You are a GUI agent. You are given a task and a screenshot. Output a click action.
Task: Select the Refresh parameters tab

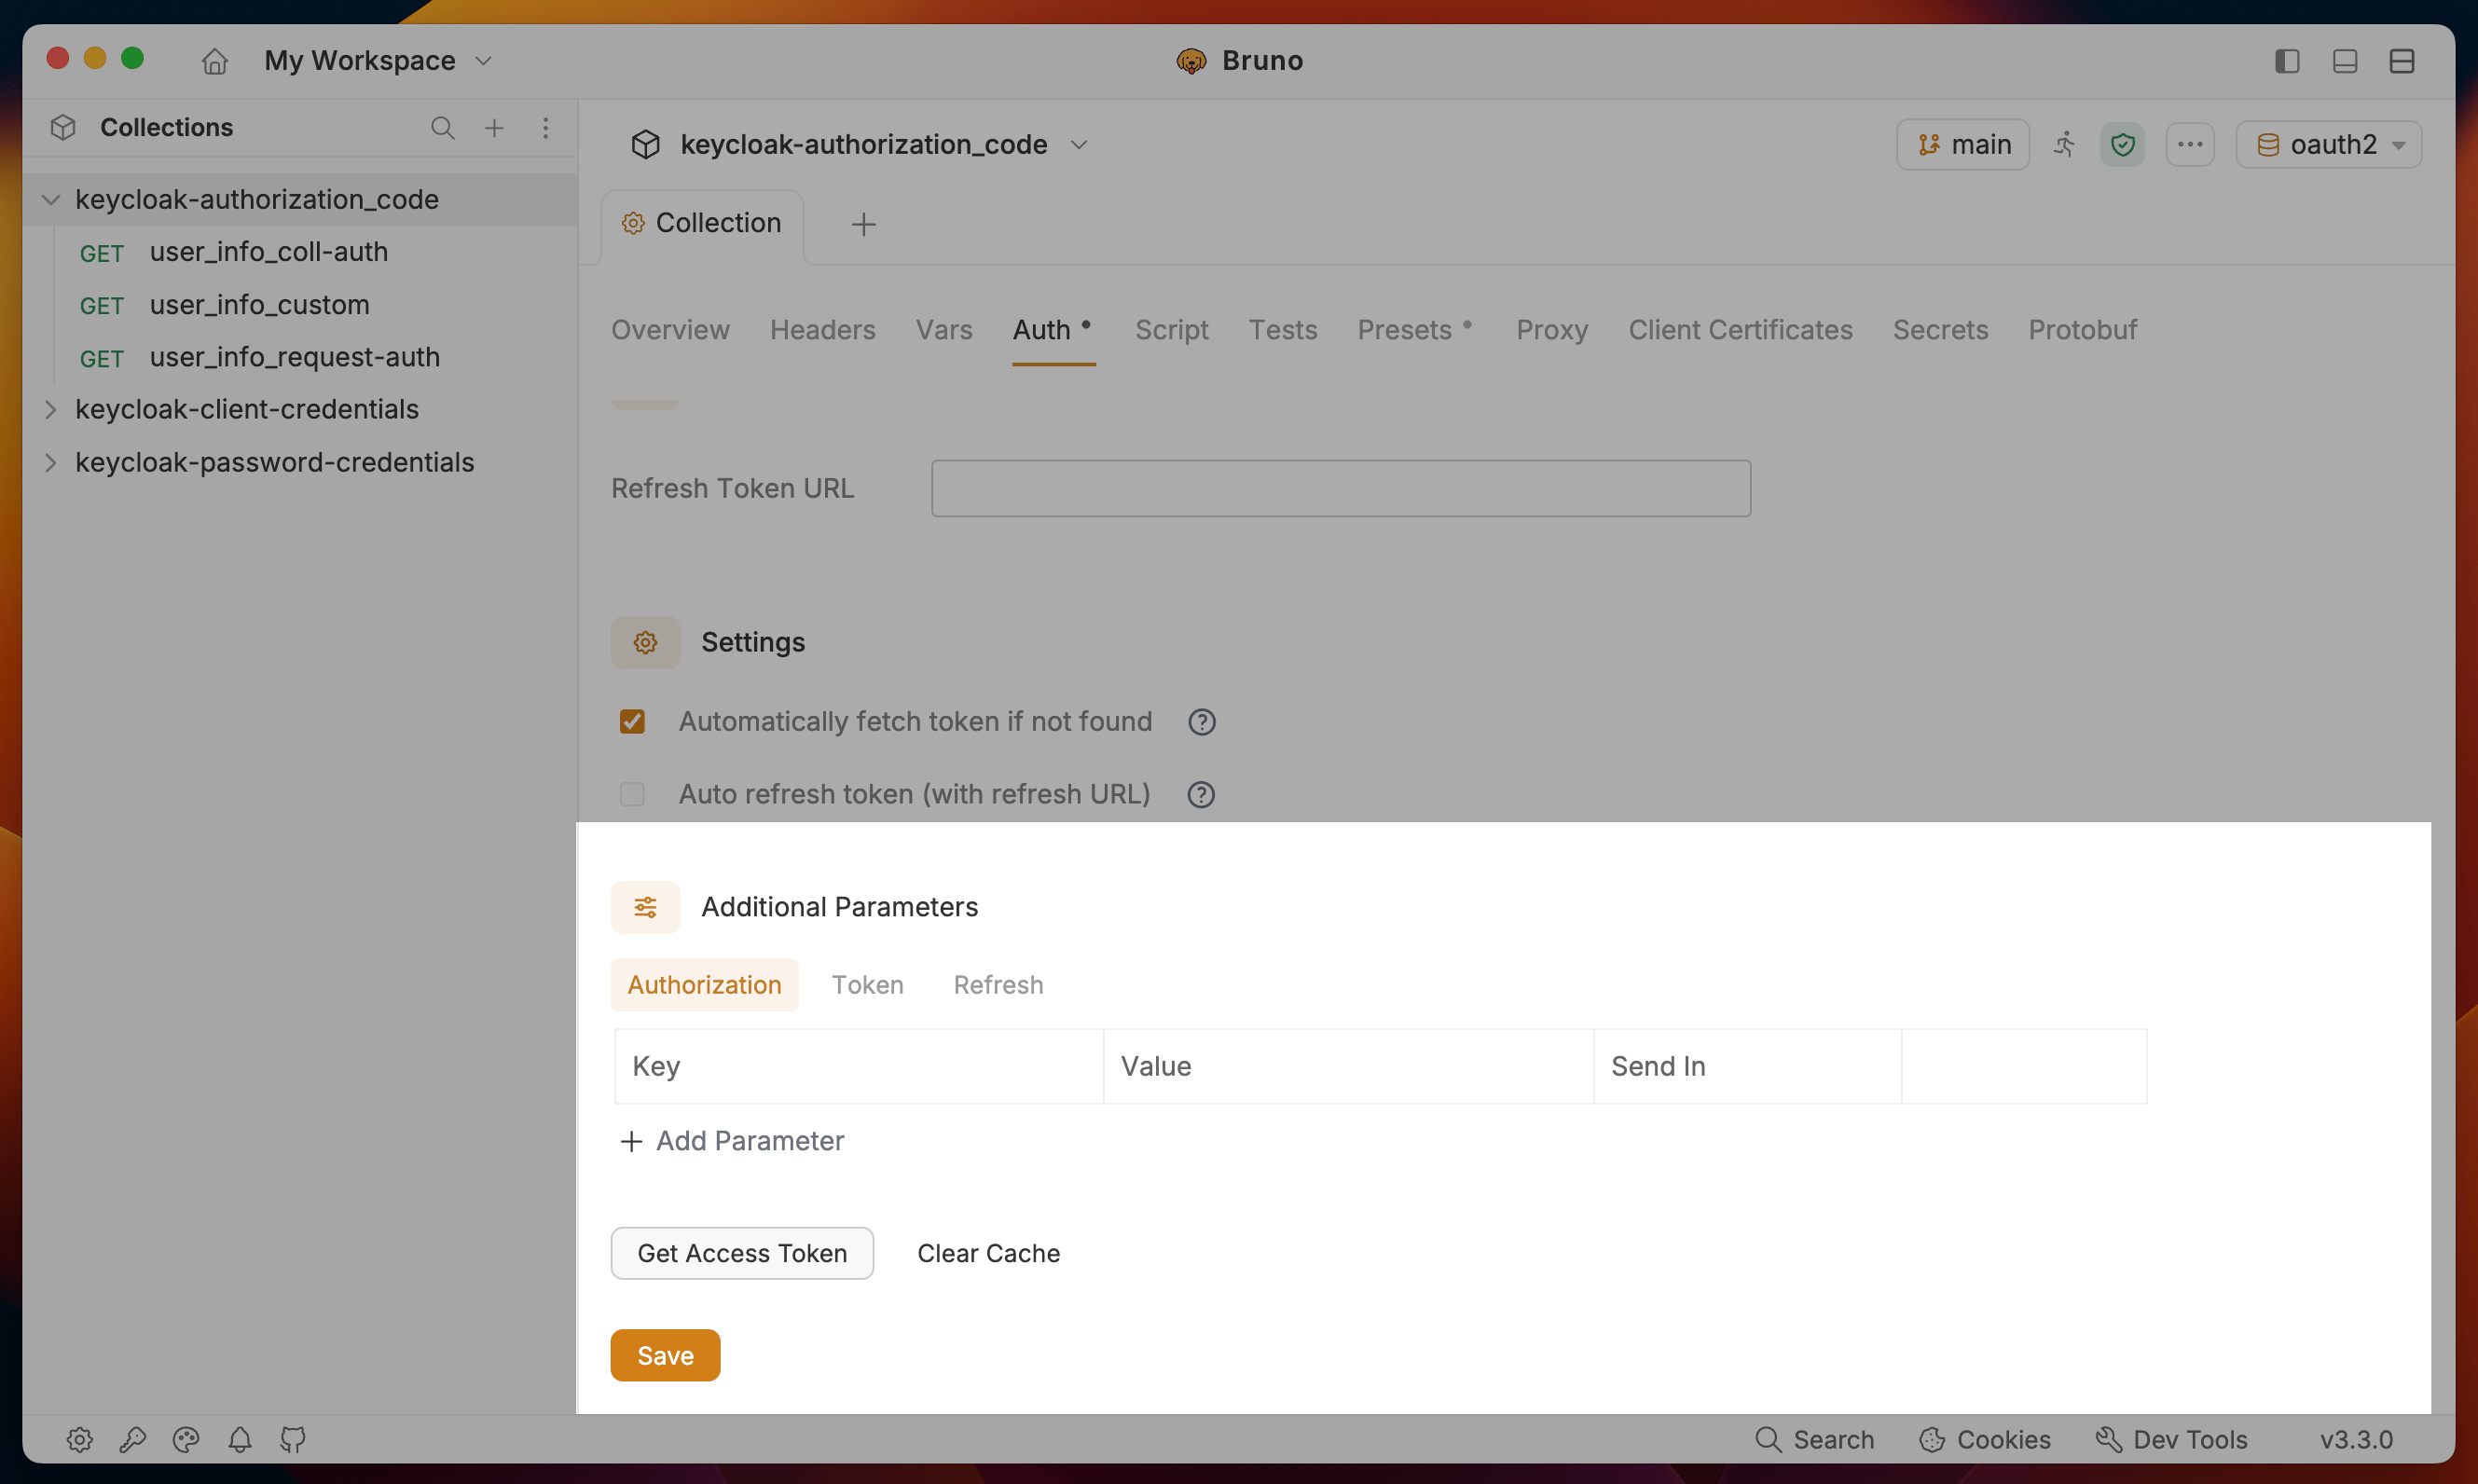coord(998,985)
